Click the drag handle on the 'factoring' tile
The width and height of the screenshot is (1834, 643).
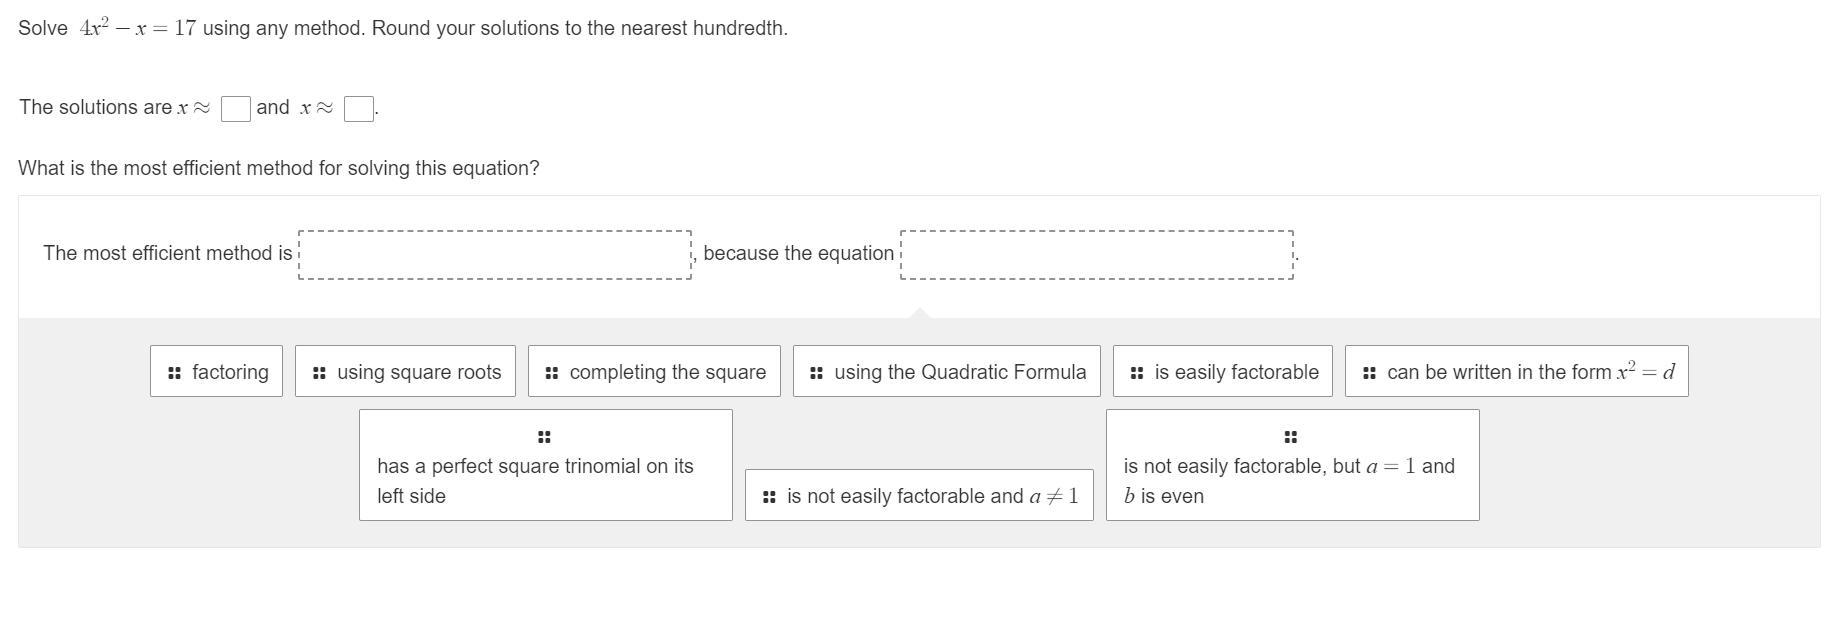(x=175, y=373)
